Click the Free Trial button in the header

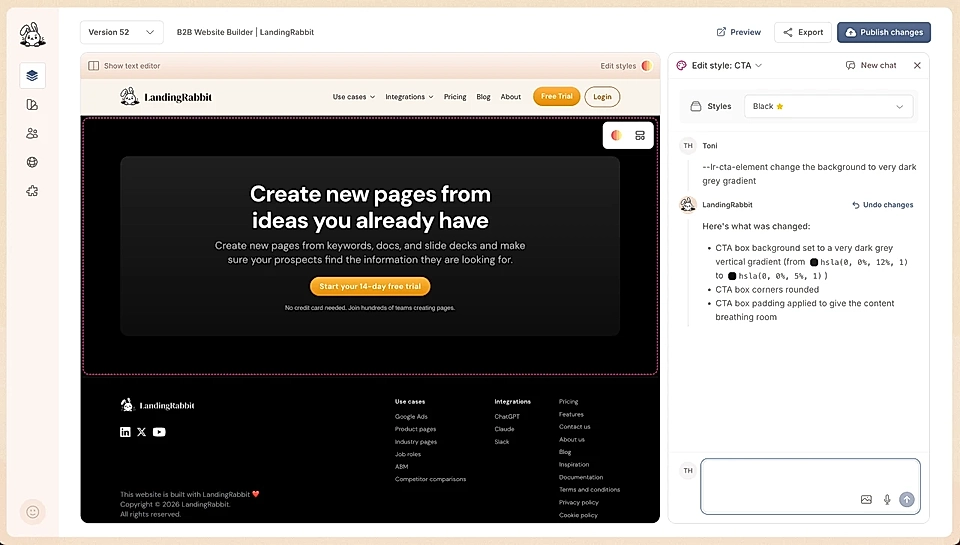tap(557, 96)
